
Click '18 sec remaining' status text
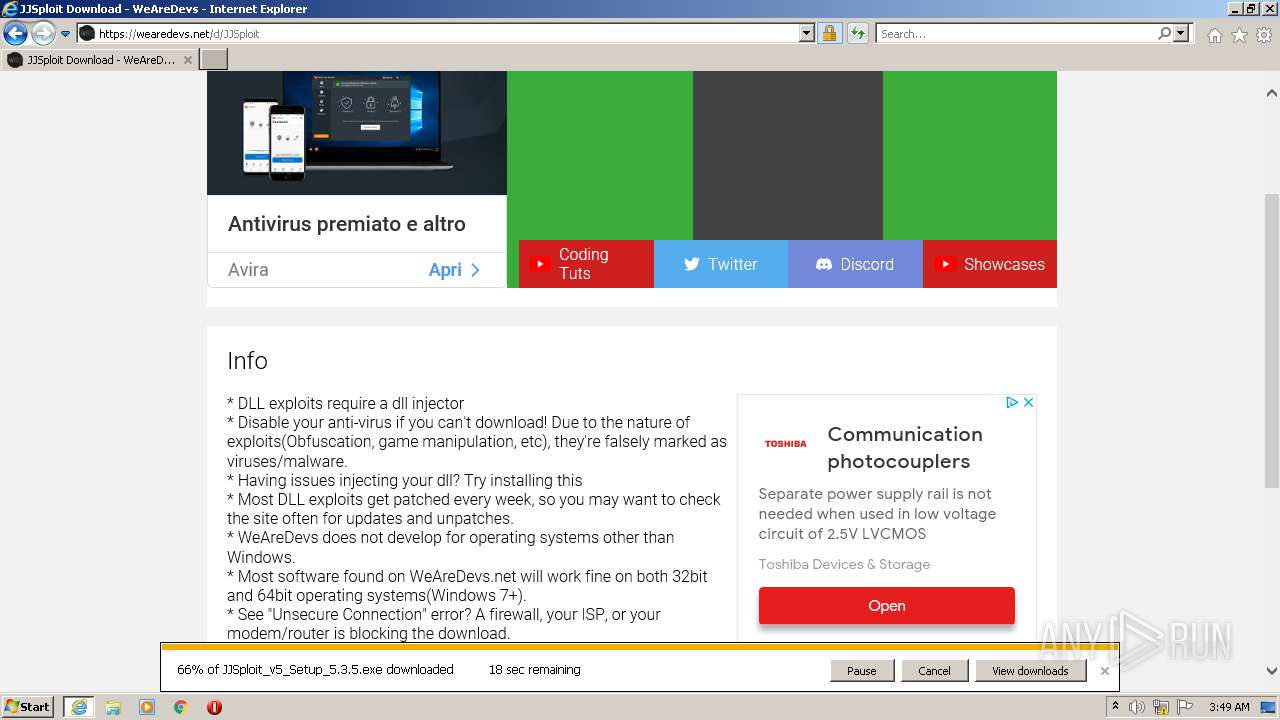pos(535,670)
